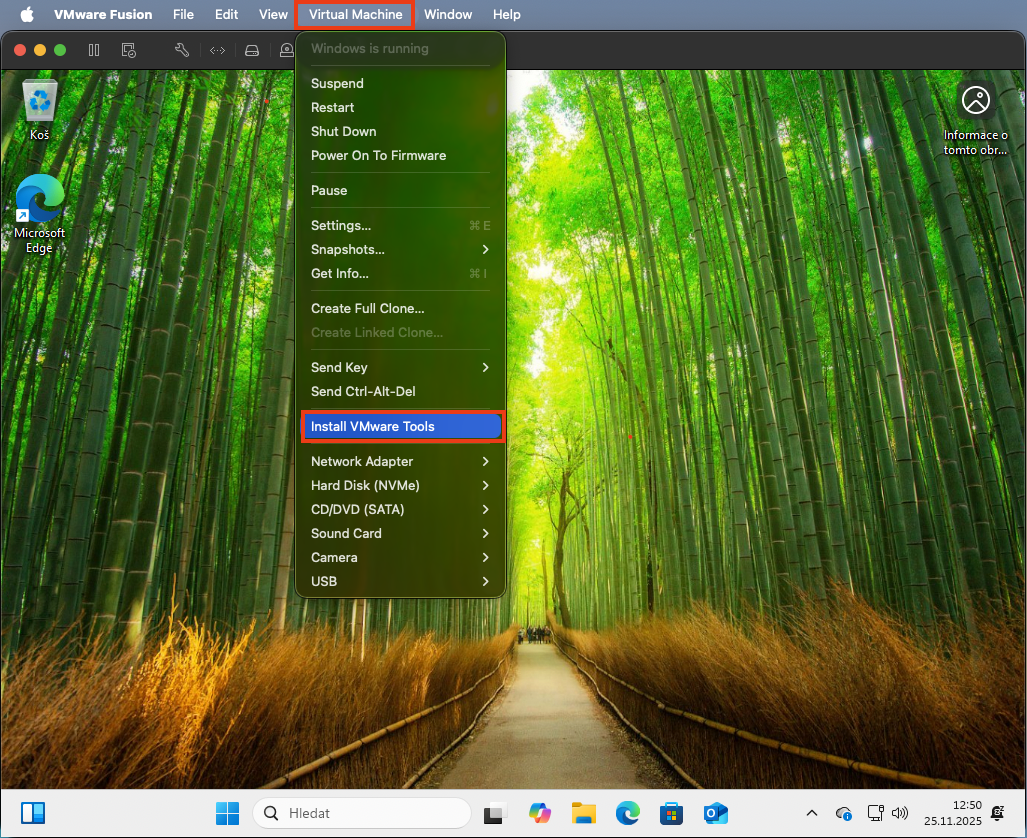This screenshot has height=838, width=1027.
Task: Expand the Network Adapter submenu
Action: pos(400,461)
